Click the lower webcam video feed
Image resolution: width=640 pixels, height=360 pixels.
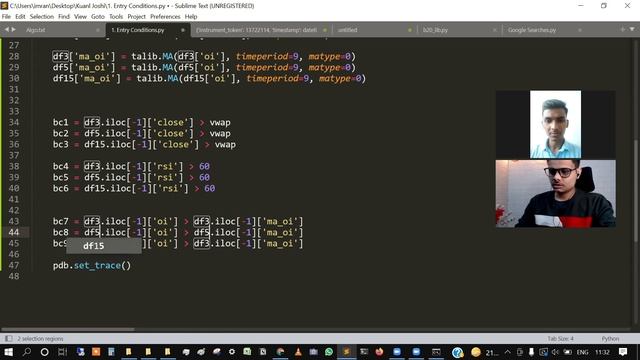pos(556,193)
